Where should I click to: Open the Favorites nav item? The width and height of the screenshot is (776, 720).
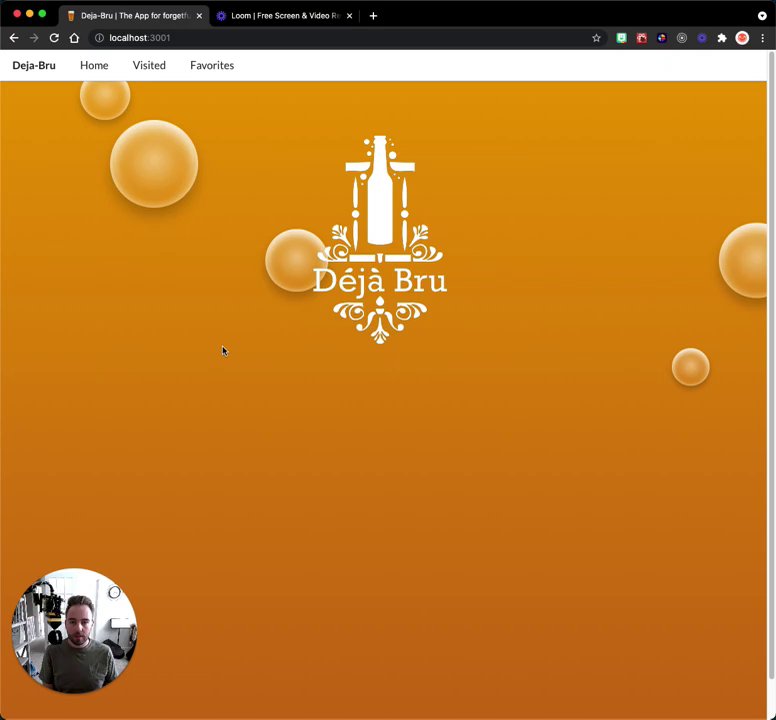pyautogui.click(x=212, y=65)
